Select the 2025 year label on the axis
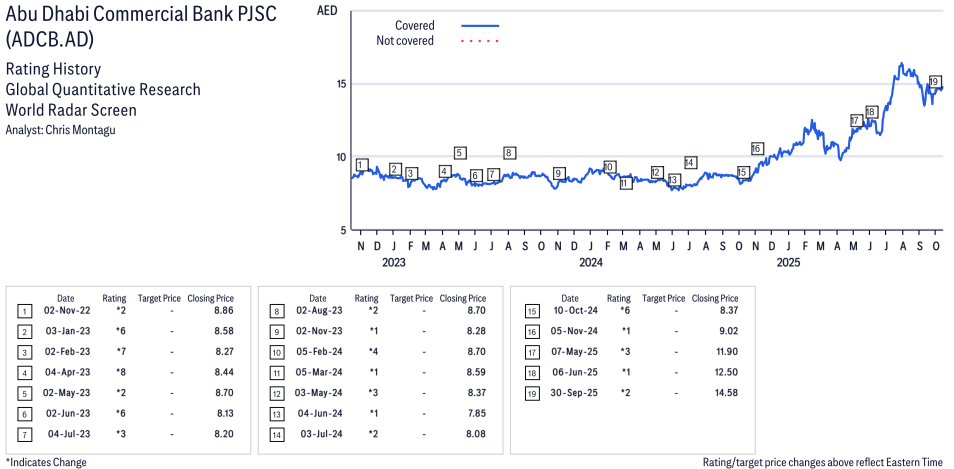 (789, 263)
